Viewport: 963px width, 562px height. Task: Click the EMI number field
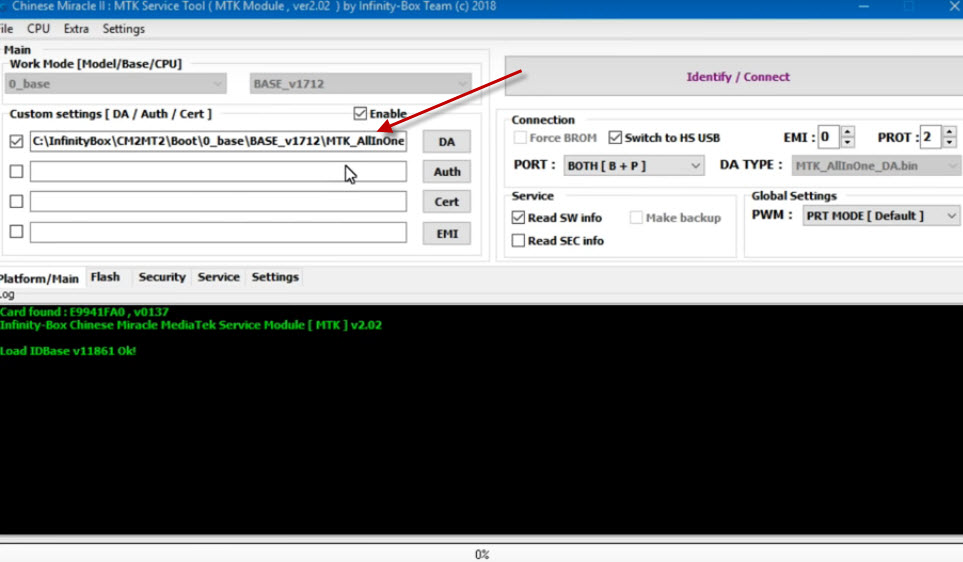click(828, 137)
